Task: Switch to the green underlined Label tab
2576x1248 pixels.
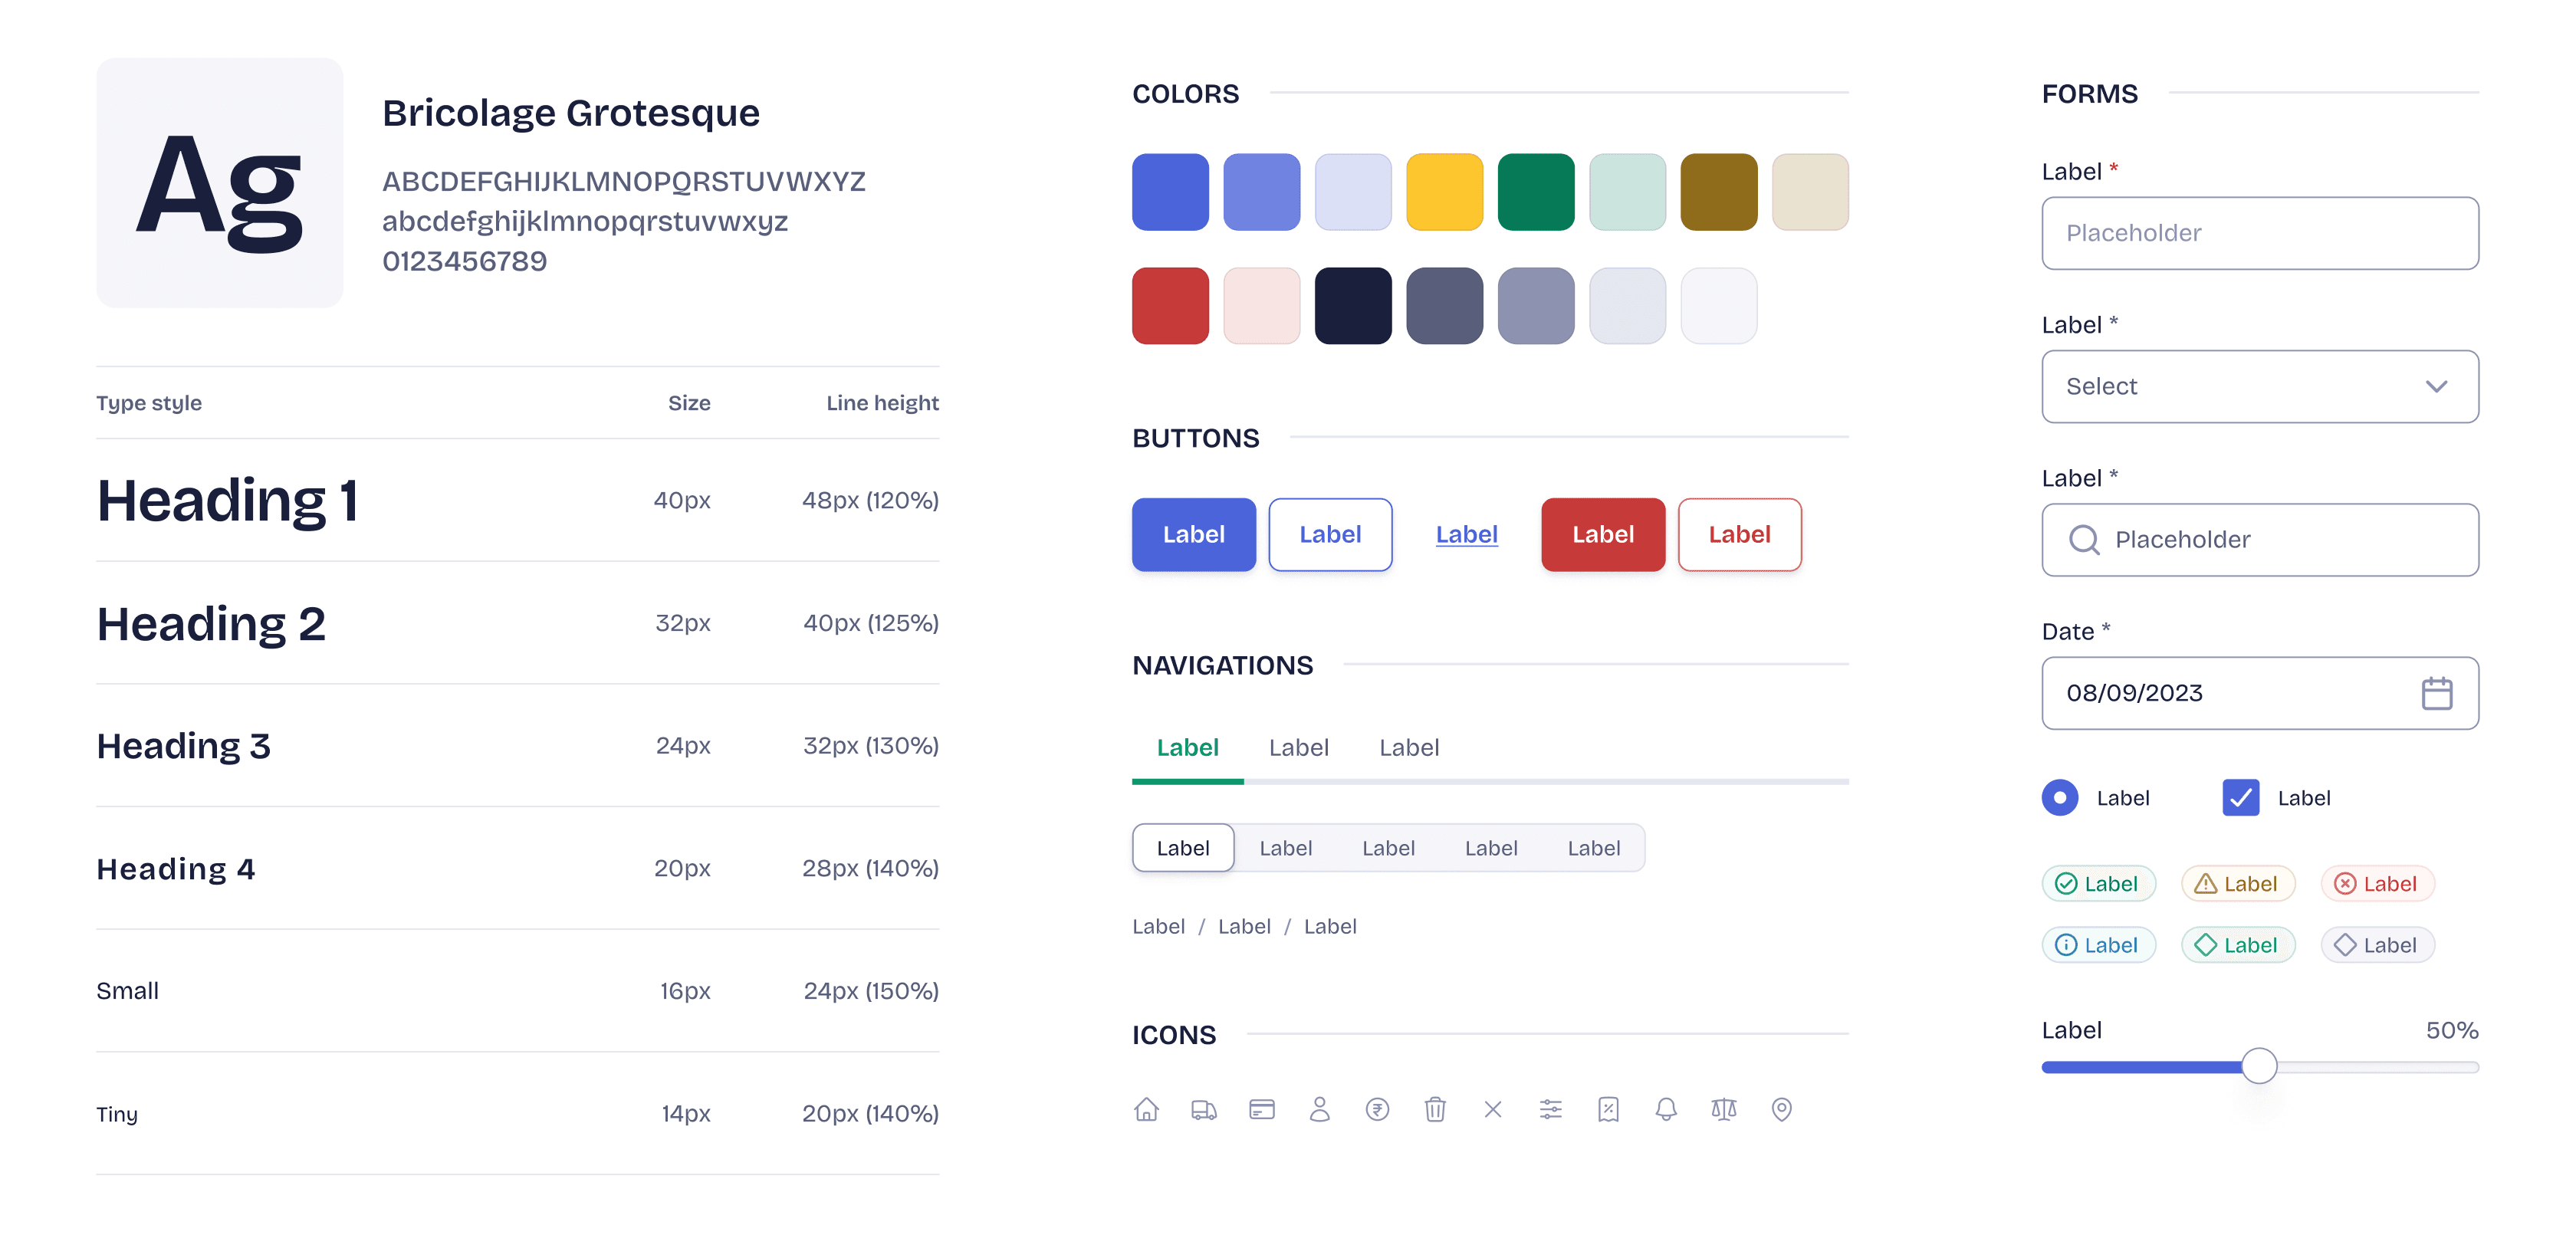Action: (x=1187, y=748)
